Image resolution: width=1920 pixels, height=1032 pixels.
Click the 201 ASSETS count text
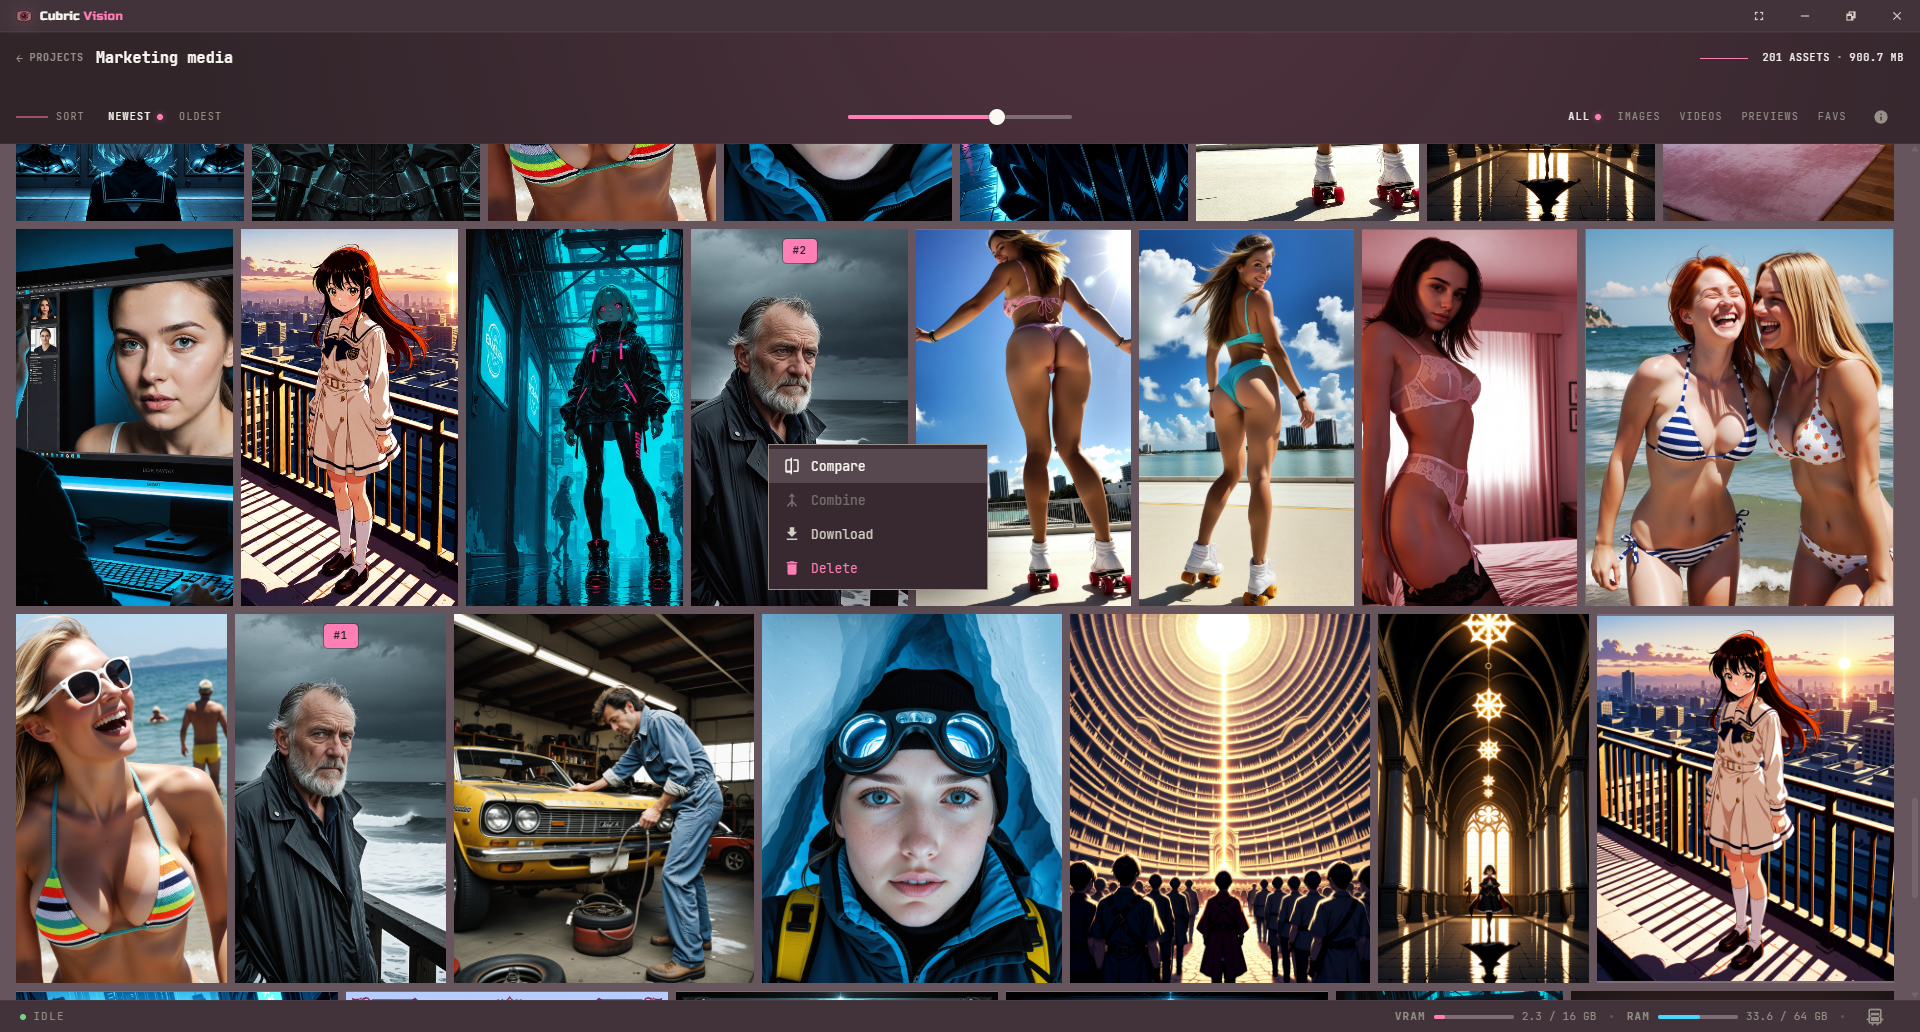(1796, 58)
